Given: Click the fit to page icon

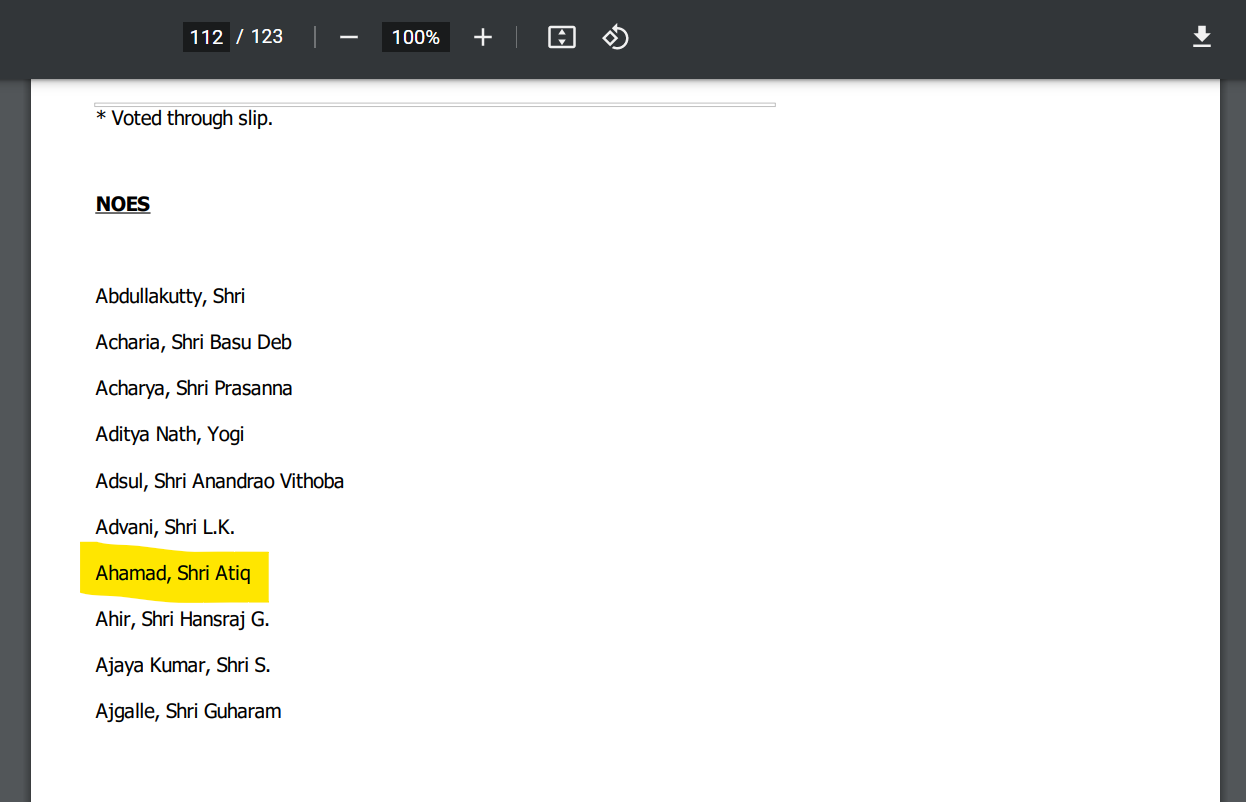Looking at the screenshot, I should coord(562,37).
